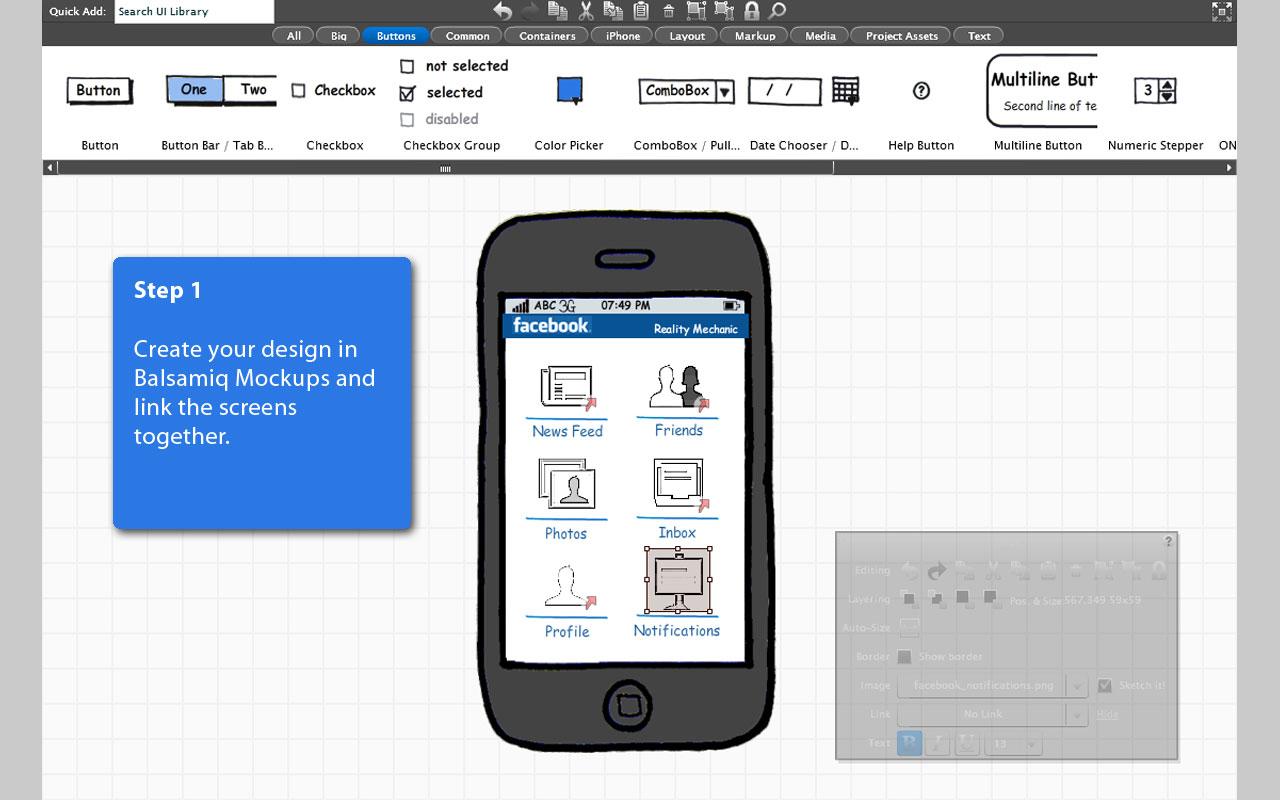Open the ComboBox dropdown arrow
Screen dimensions: 1280x800
725,92
